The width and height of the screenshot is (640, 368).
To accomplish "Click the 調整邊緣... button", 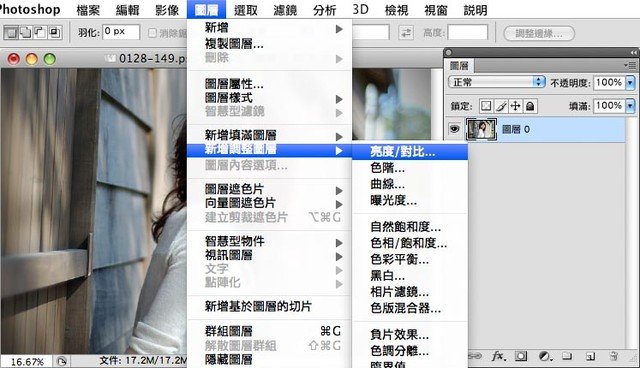I will 539,33.
